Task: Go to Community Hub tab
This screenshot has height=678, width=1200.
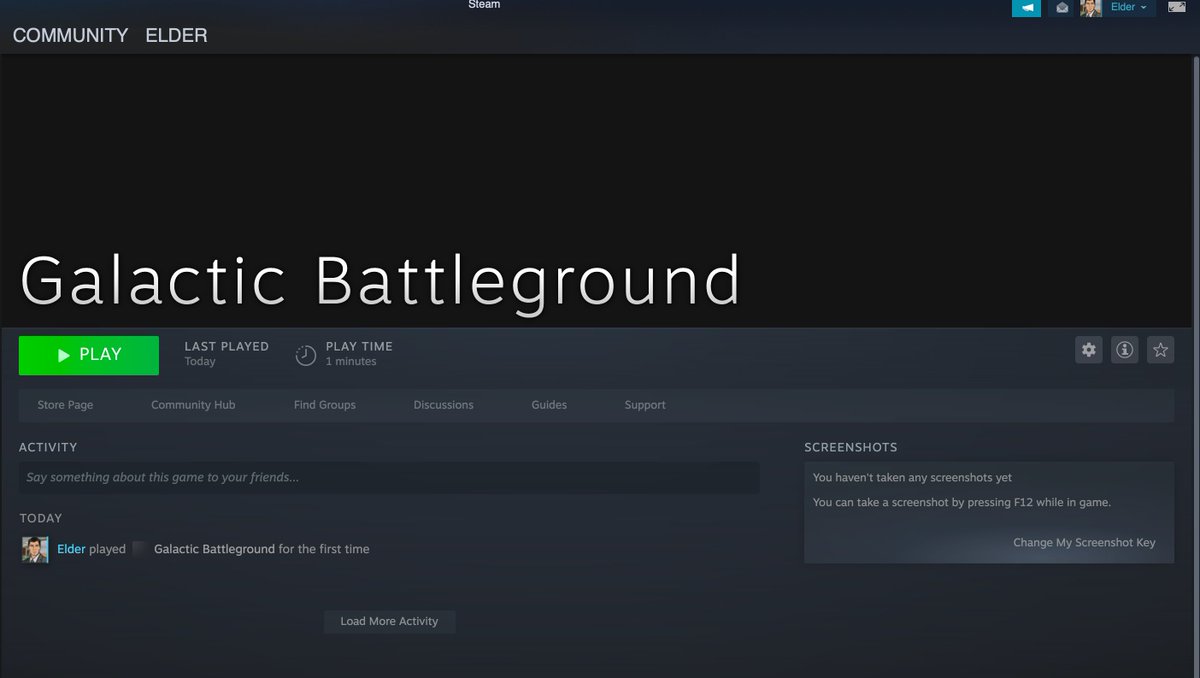Action: coord(193,405)
